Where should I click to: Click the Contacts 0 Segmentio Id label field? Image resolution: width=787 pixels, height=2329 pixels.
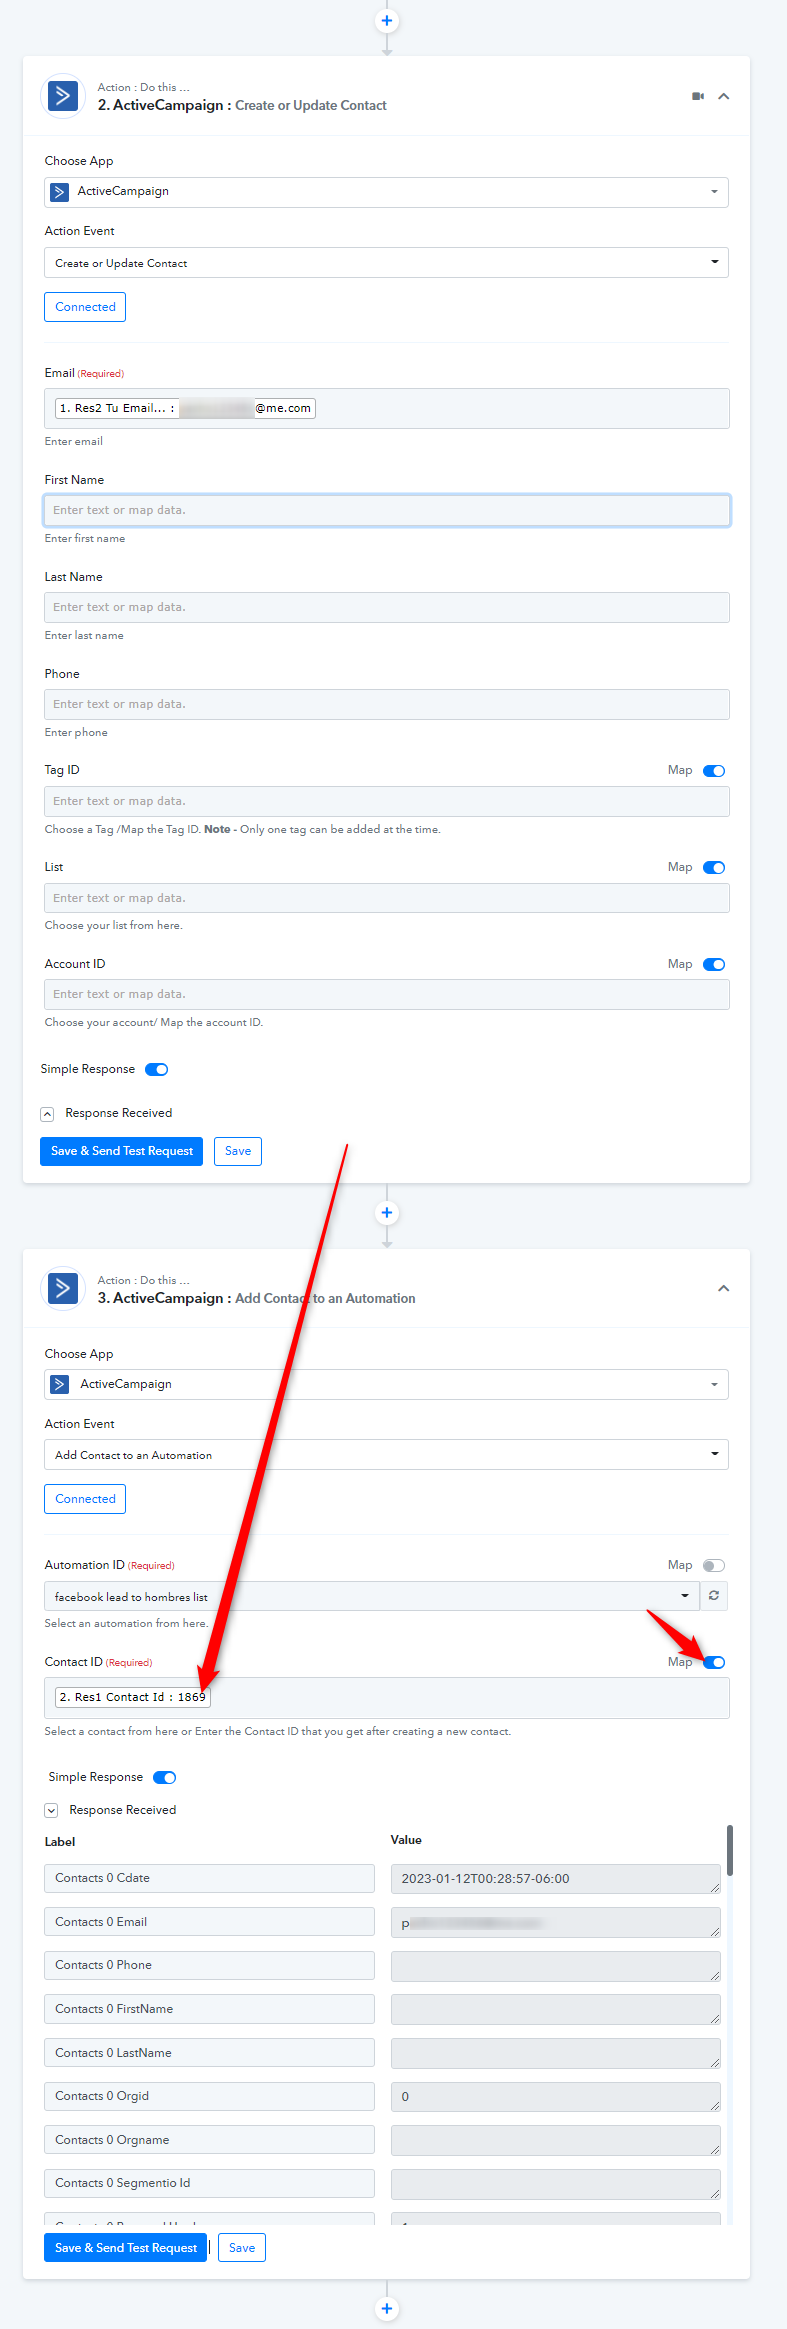click(209, 2184)
